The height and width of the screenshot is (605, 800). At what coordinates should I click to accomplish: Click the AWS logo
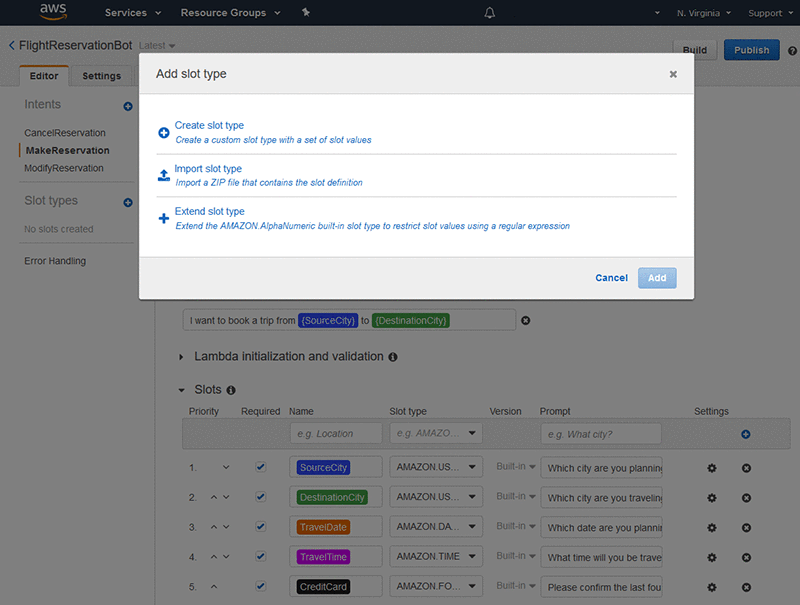pyautogui.click(x=54, y=11)
